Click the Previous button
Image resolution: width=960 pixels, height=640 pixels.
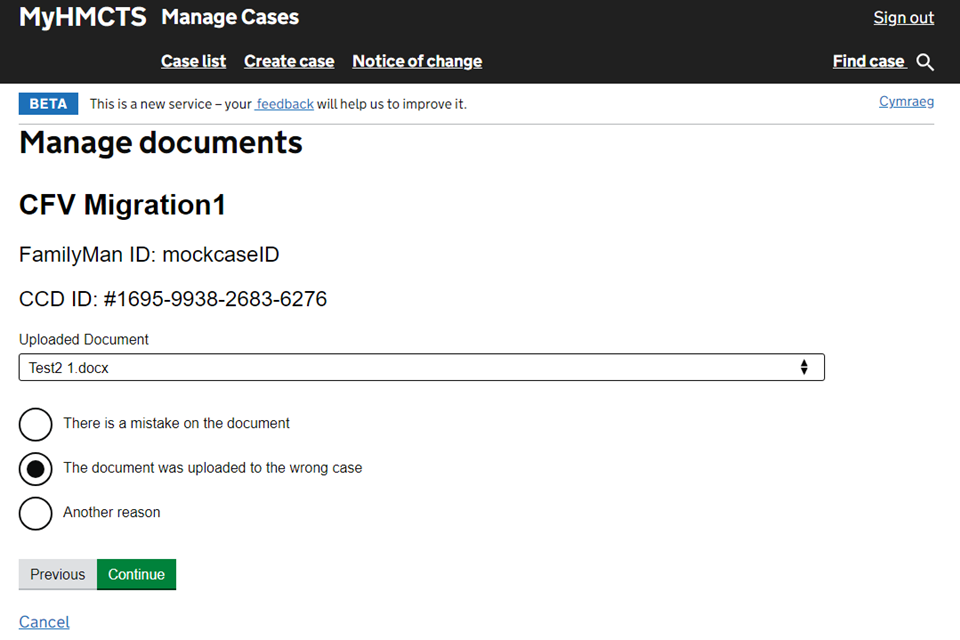pos(58,574)
